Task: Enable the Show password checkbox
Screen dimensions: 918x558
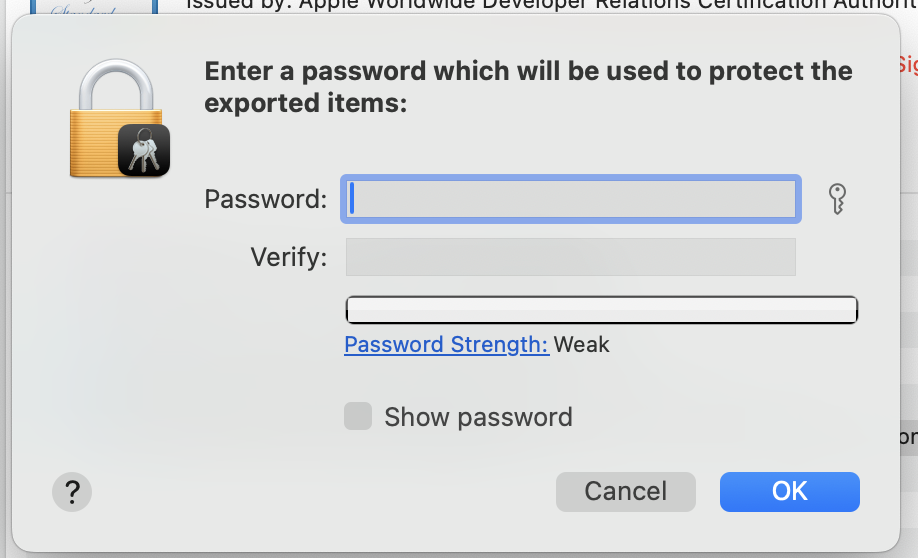Action: click(358, 416)
